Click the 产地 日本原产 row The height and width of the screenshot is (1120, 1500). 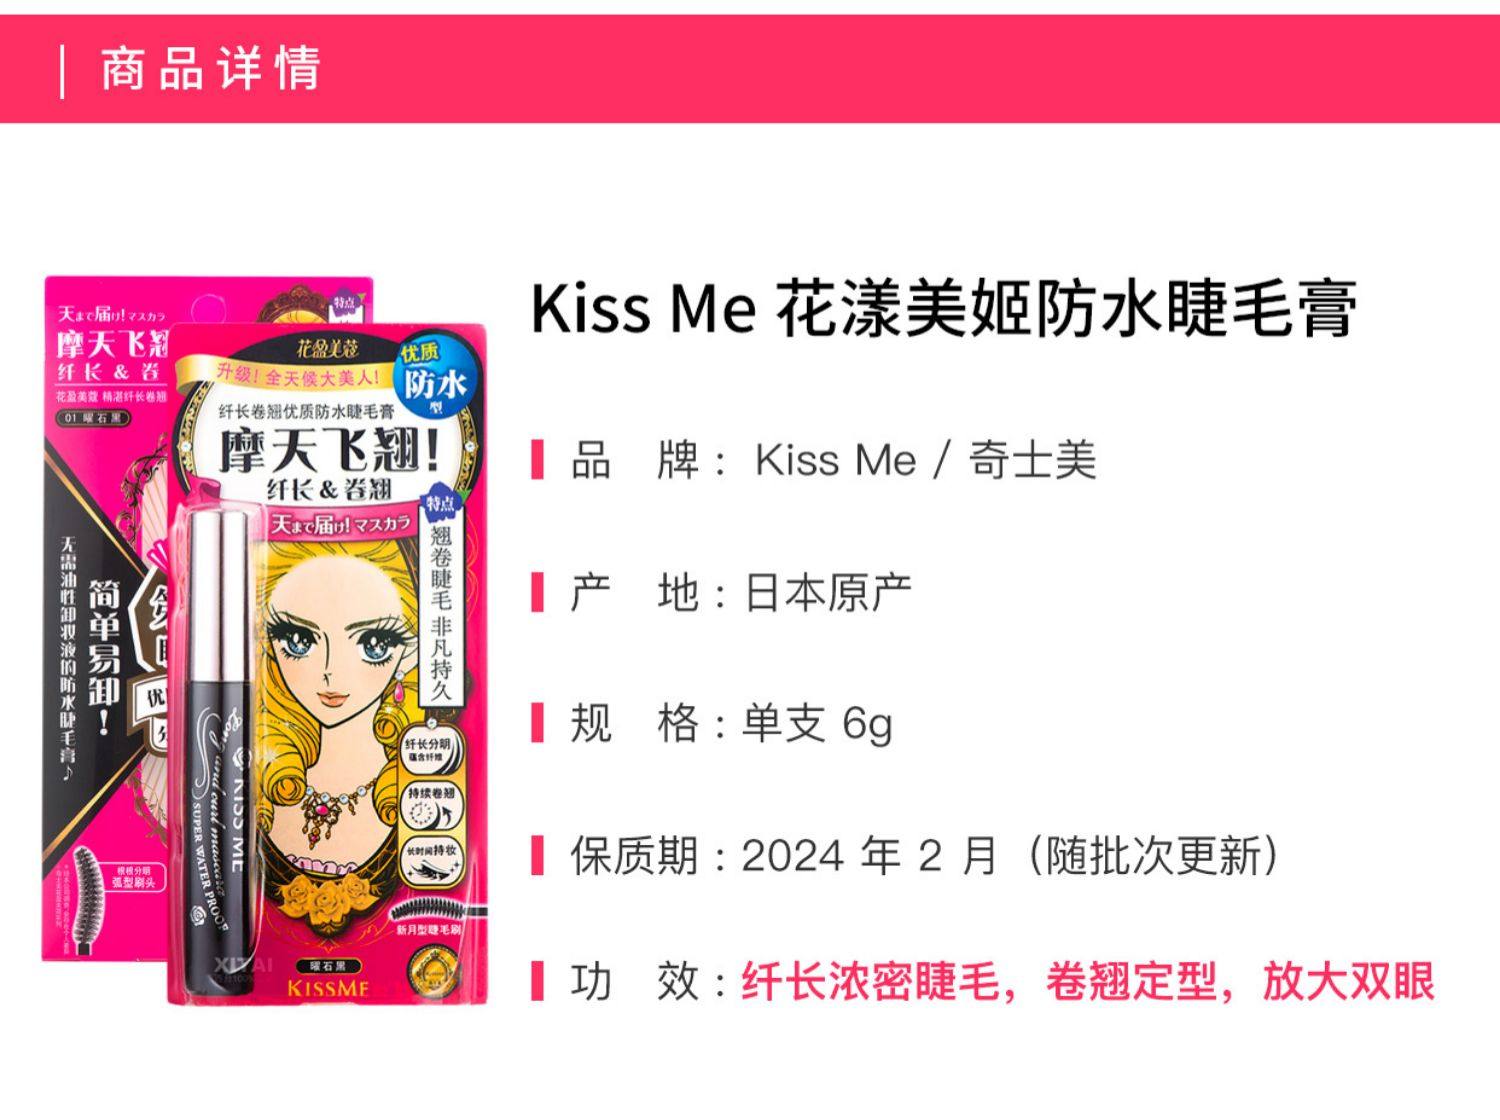tap(722, 593)
